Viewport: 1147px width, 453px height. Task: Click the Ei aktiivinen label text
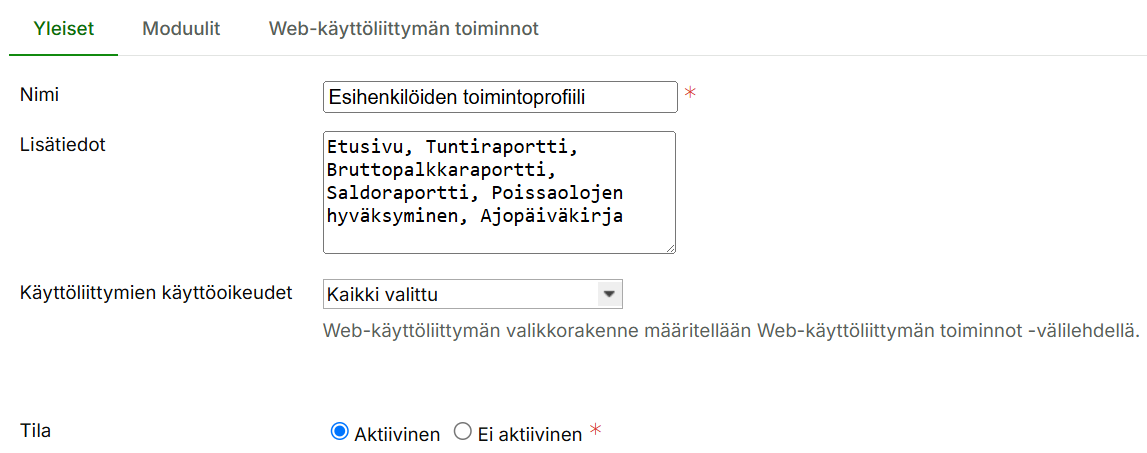pos(529,434)
